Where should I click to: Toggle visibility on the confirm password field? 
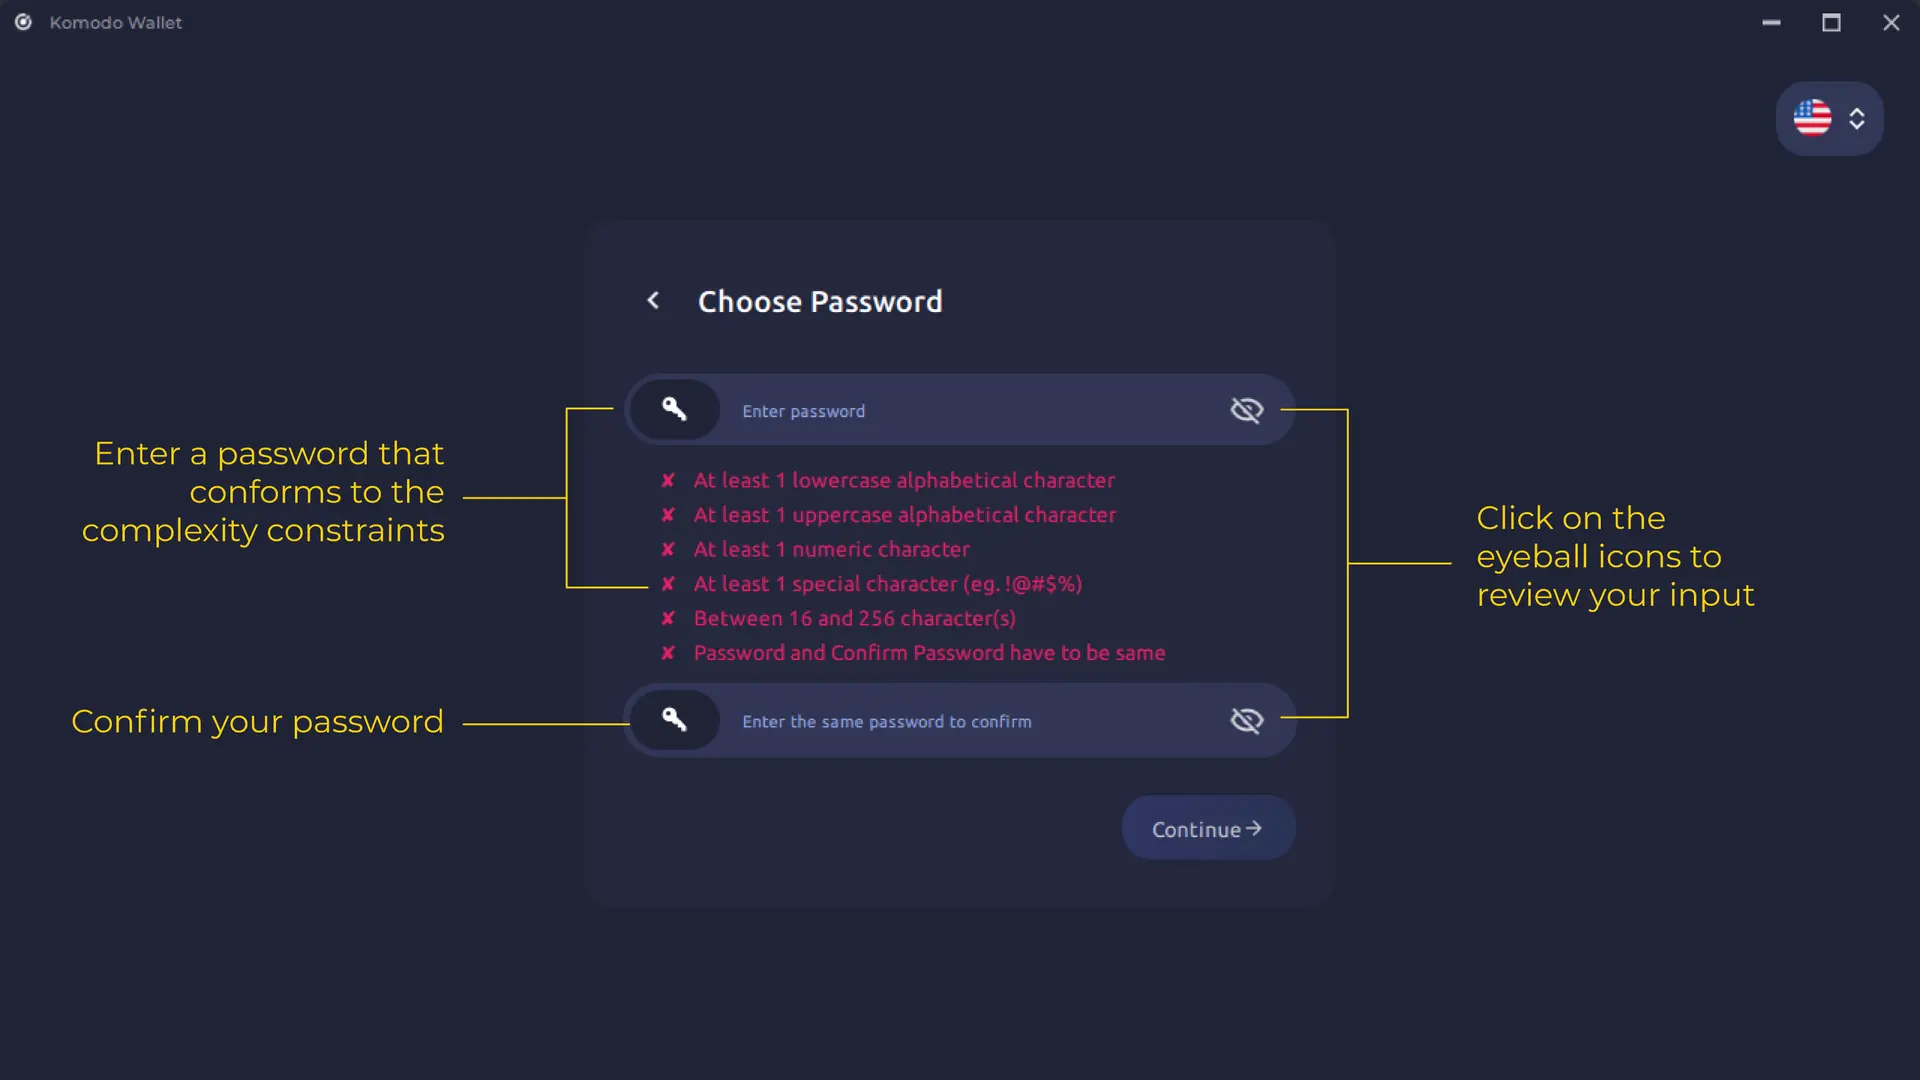coord(1247,720)
